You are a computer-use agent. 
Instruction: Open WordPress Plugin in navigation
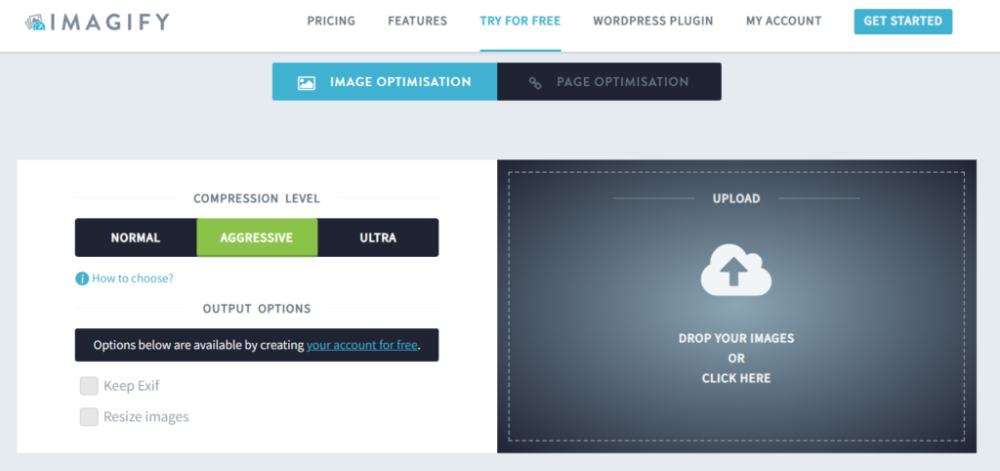point(653,21)
